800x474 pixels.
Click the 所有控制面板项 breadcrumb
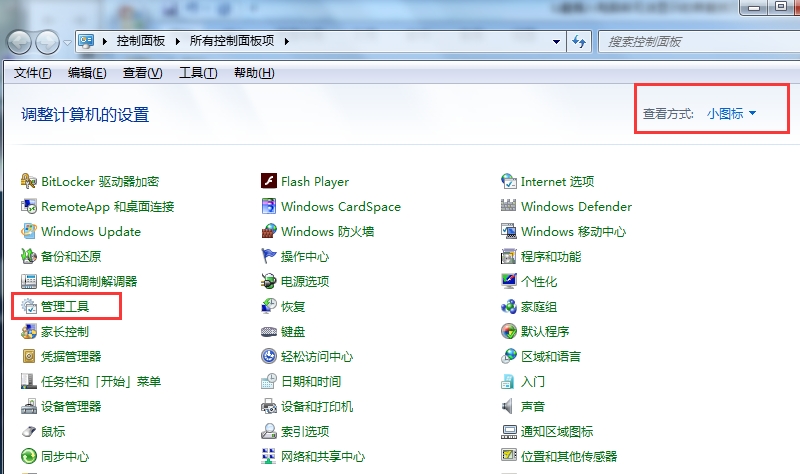[x=232, y=41]
